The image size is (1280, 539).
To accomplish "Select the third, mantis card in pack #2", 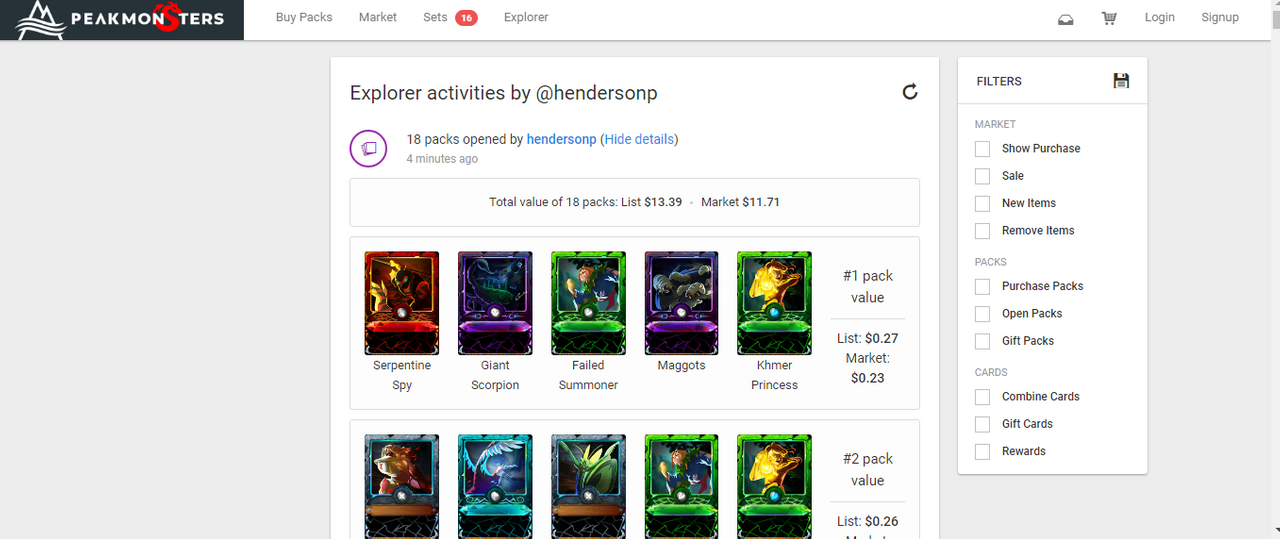I will [588, 486].
